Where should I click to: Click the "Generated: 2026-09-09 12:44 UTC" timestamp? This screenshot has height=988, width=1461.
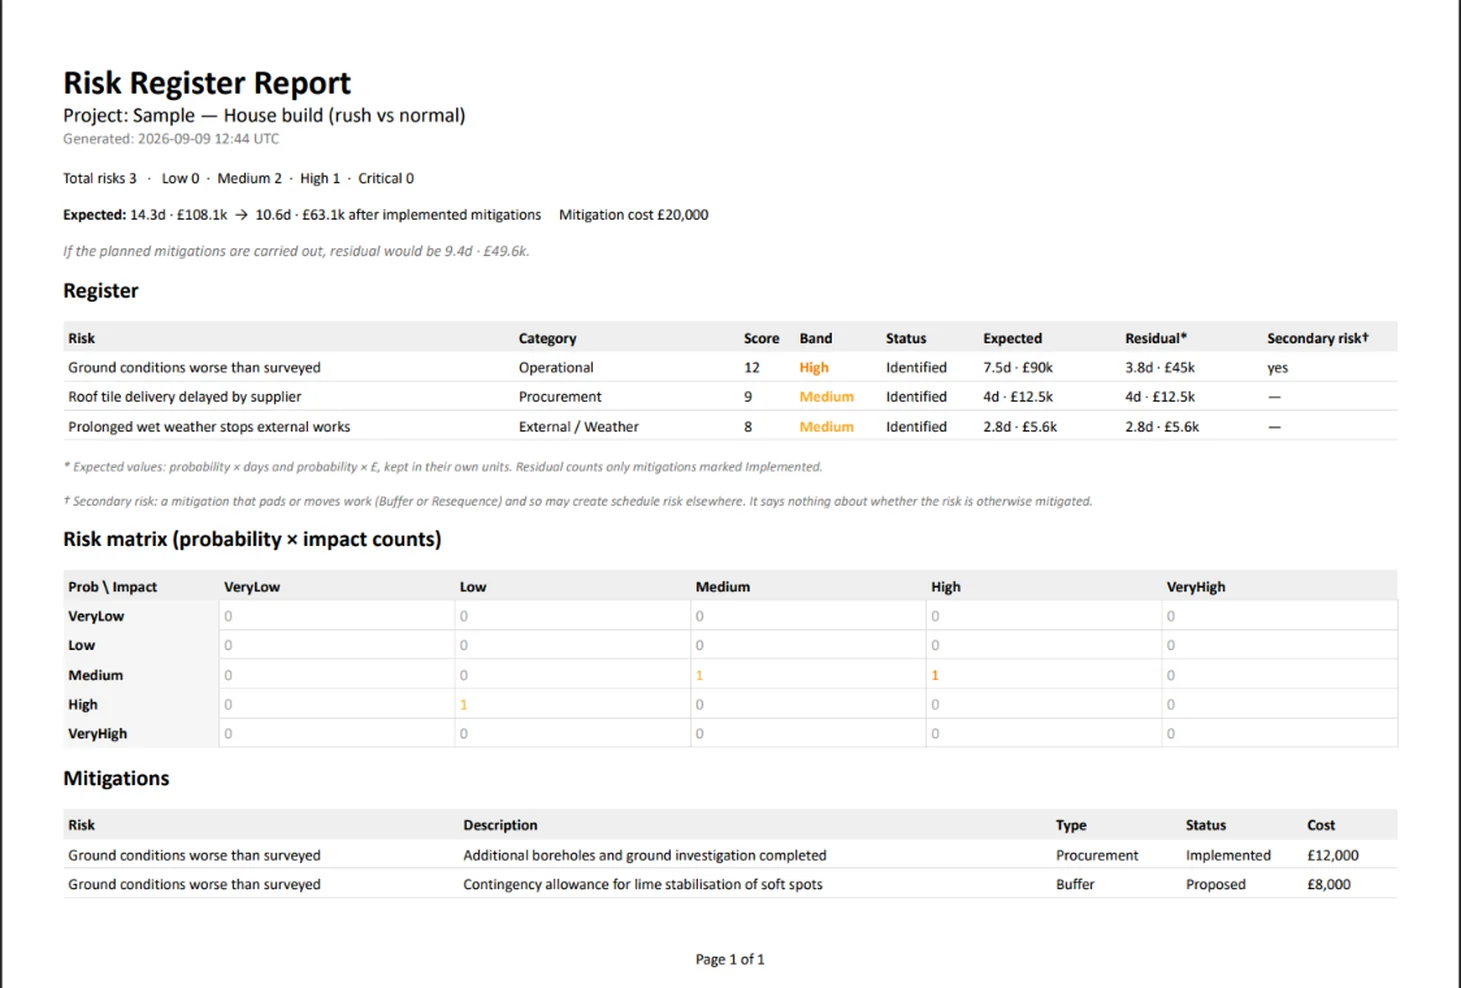(171, 139)
